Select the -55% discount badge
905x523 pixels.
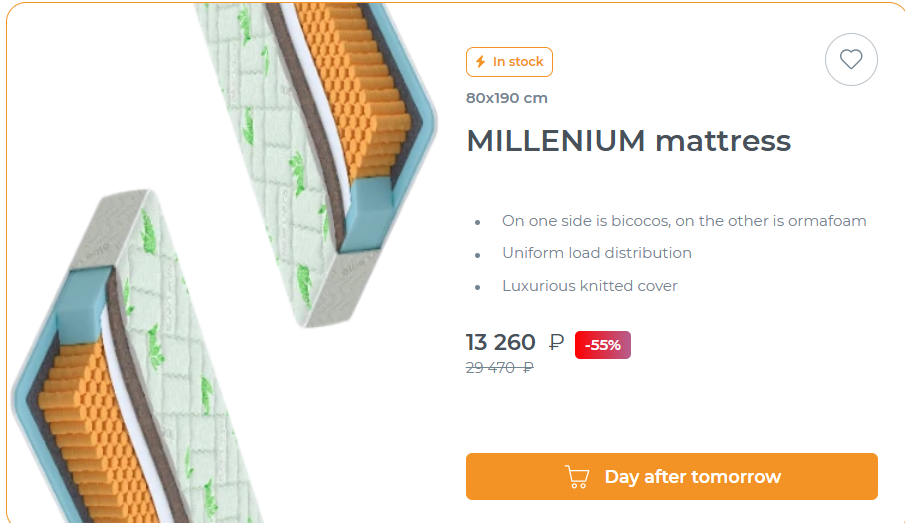[603, 345]
